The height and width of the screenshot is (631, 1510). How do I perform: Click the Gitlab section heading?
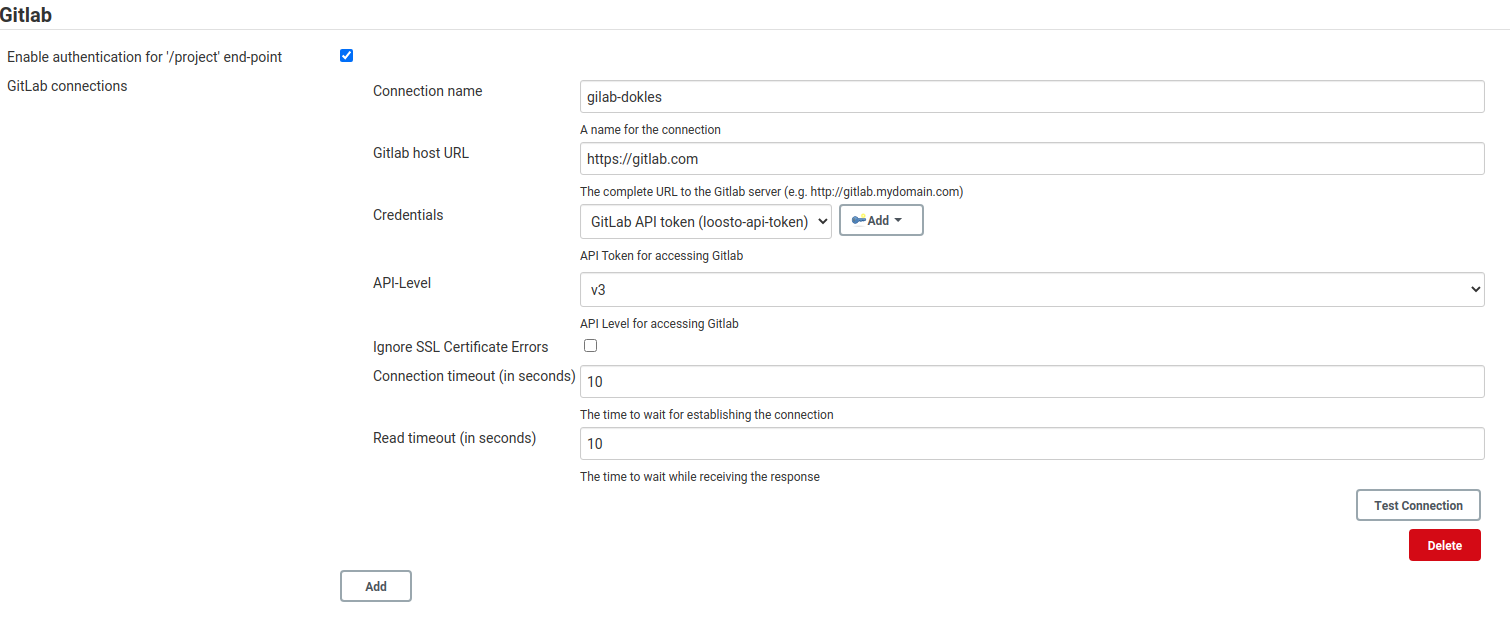coord(27,15)
